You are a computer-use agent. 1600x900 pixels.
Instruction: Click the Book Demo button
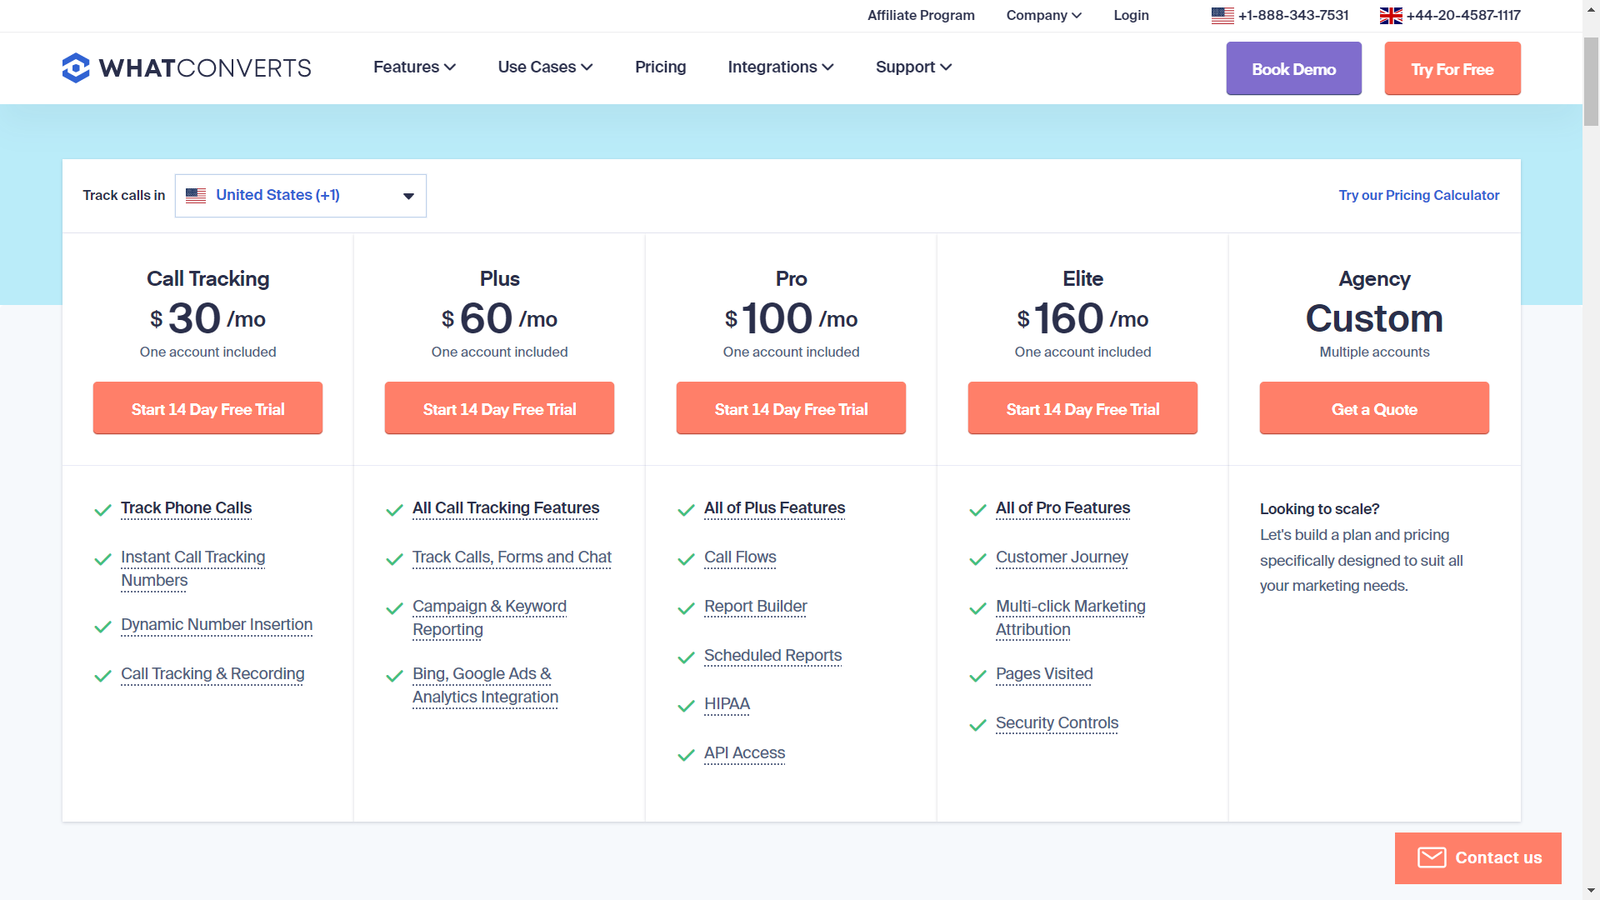[x=1294, y=68]
